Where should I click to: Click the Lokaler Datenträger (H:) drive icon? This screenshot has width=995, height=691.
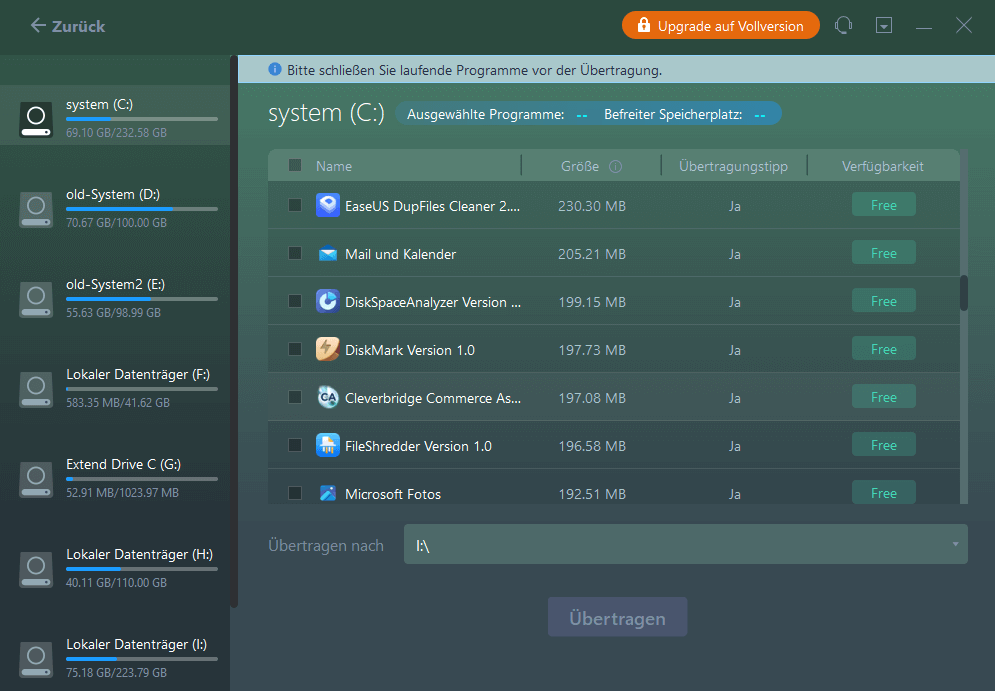(36, 570)
